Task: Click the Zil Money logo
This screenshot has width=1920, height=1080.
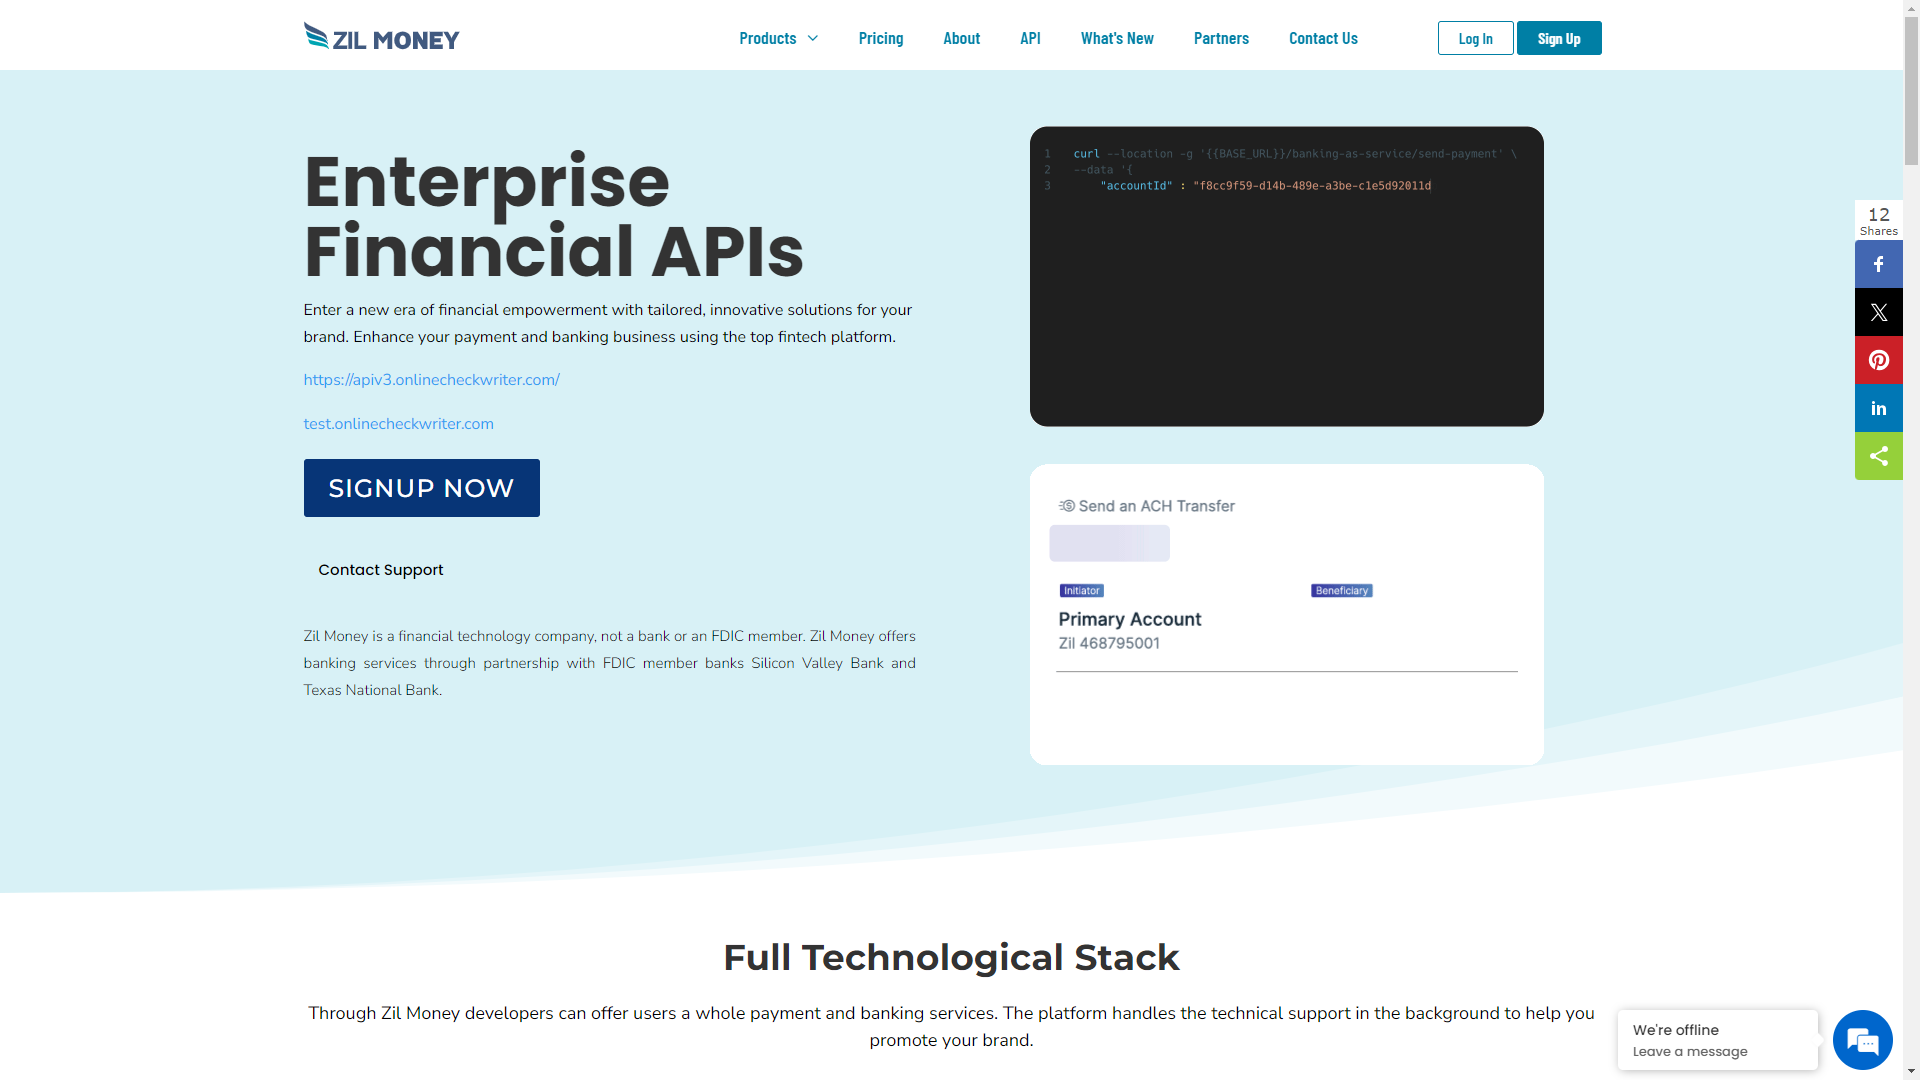Action: pyautogui.click(x=381, y=37)
